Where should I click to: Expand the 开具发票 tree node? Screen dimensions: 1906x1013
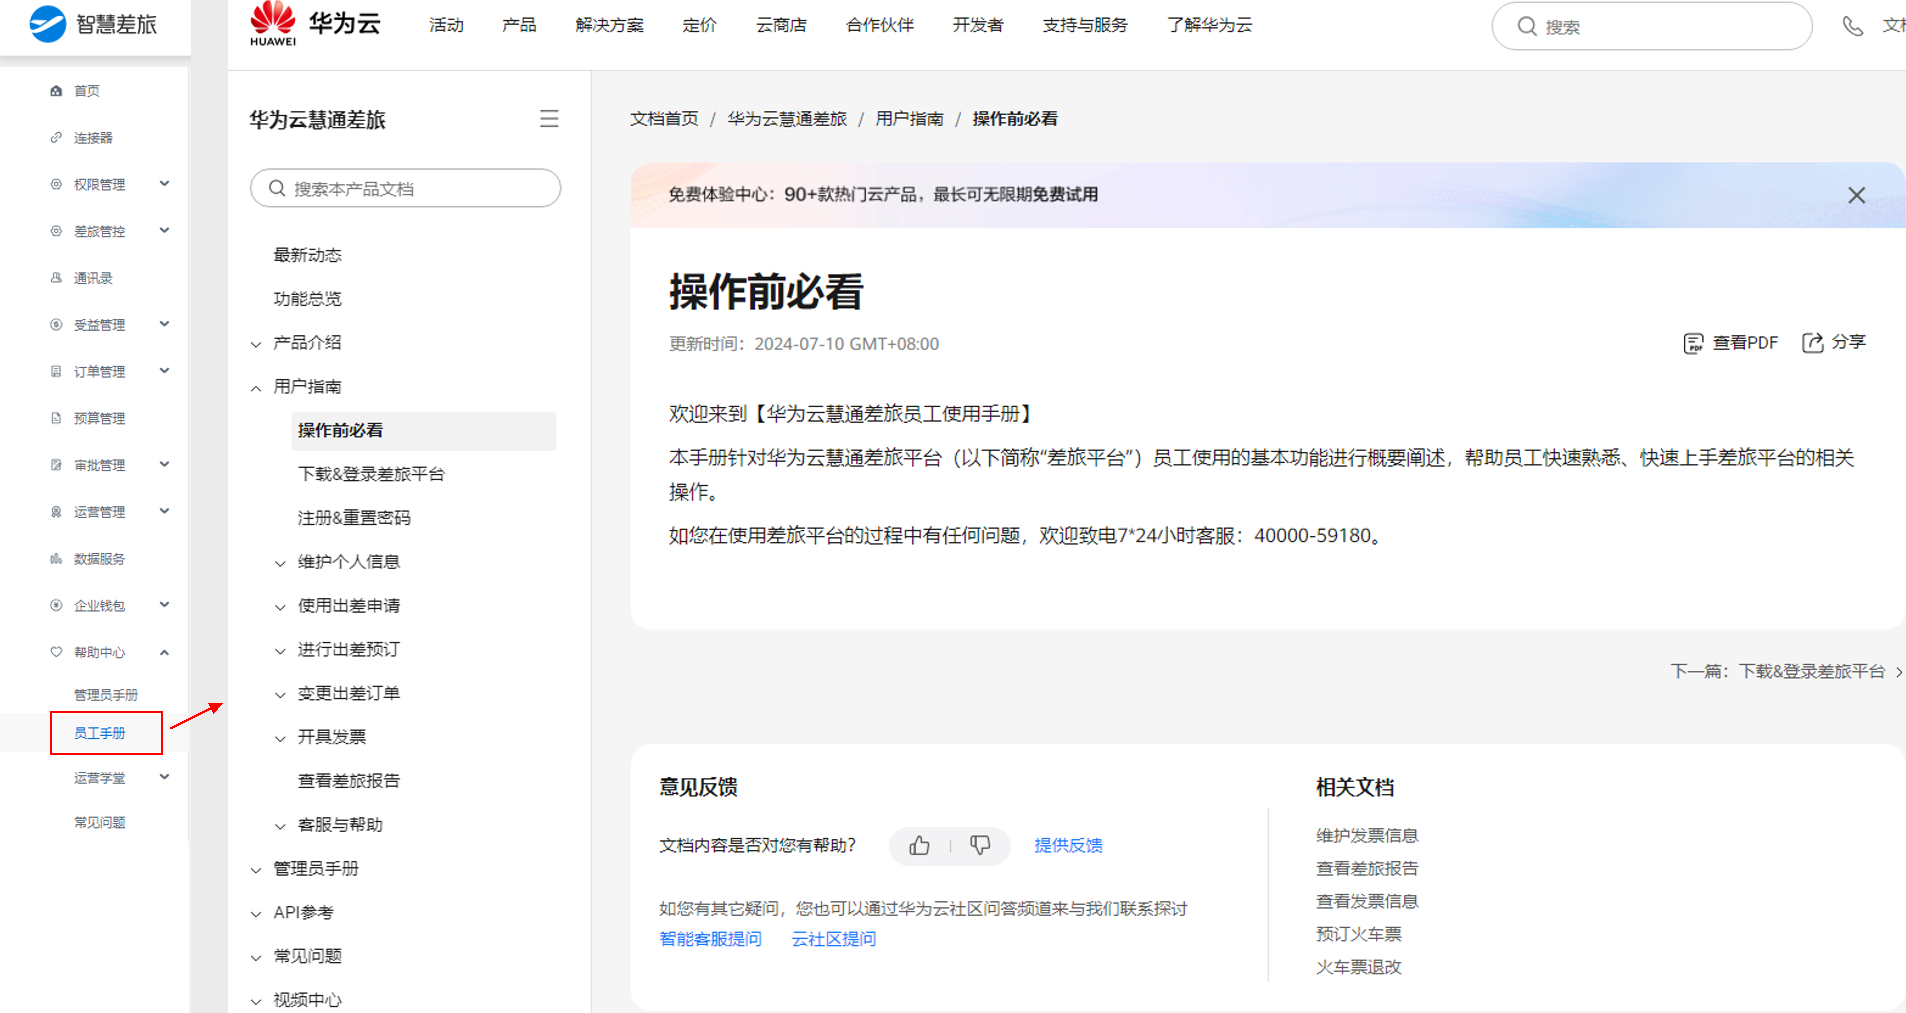(280, 738)
